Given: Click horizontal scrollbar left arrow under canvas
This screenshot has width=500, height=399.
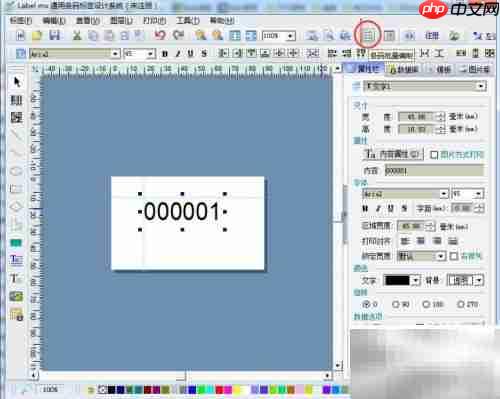Looking at the screenshot, I should [x=34, y=376].
